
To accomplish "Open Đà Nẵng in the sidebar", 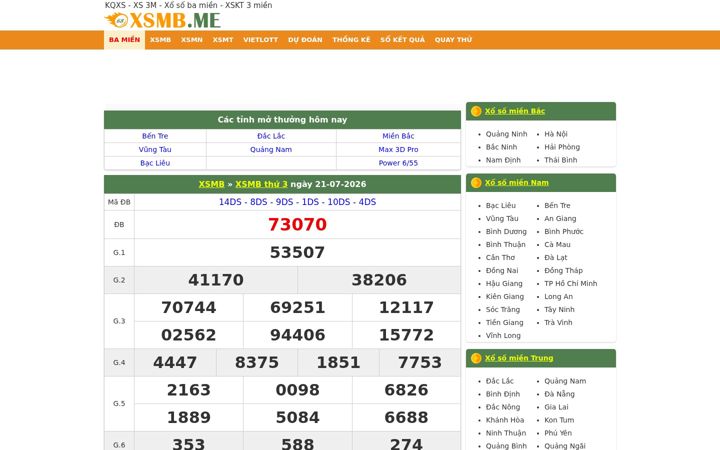I will point(559,394).
